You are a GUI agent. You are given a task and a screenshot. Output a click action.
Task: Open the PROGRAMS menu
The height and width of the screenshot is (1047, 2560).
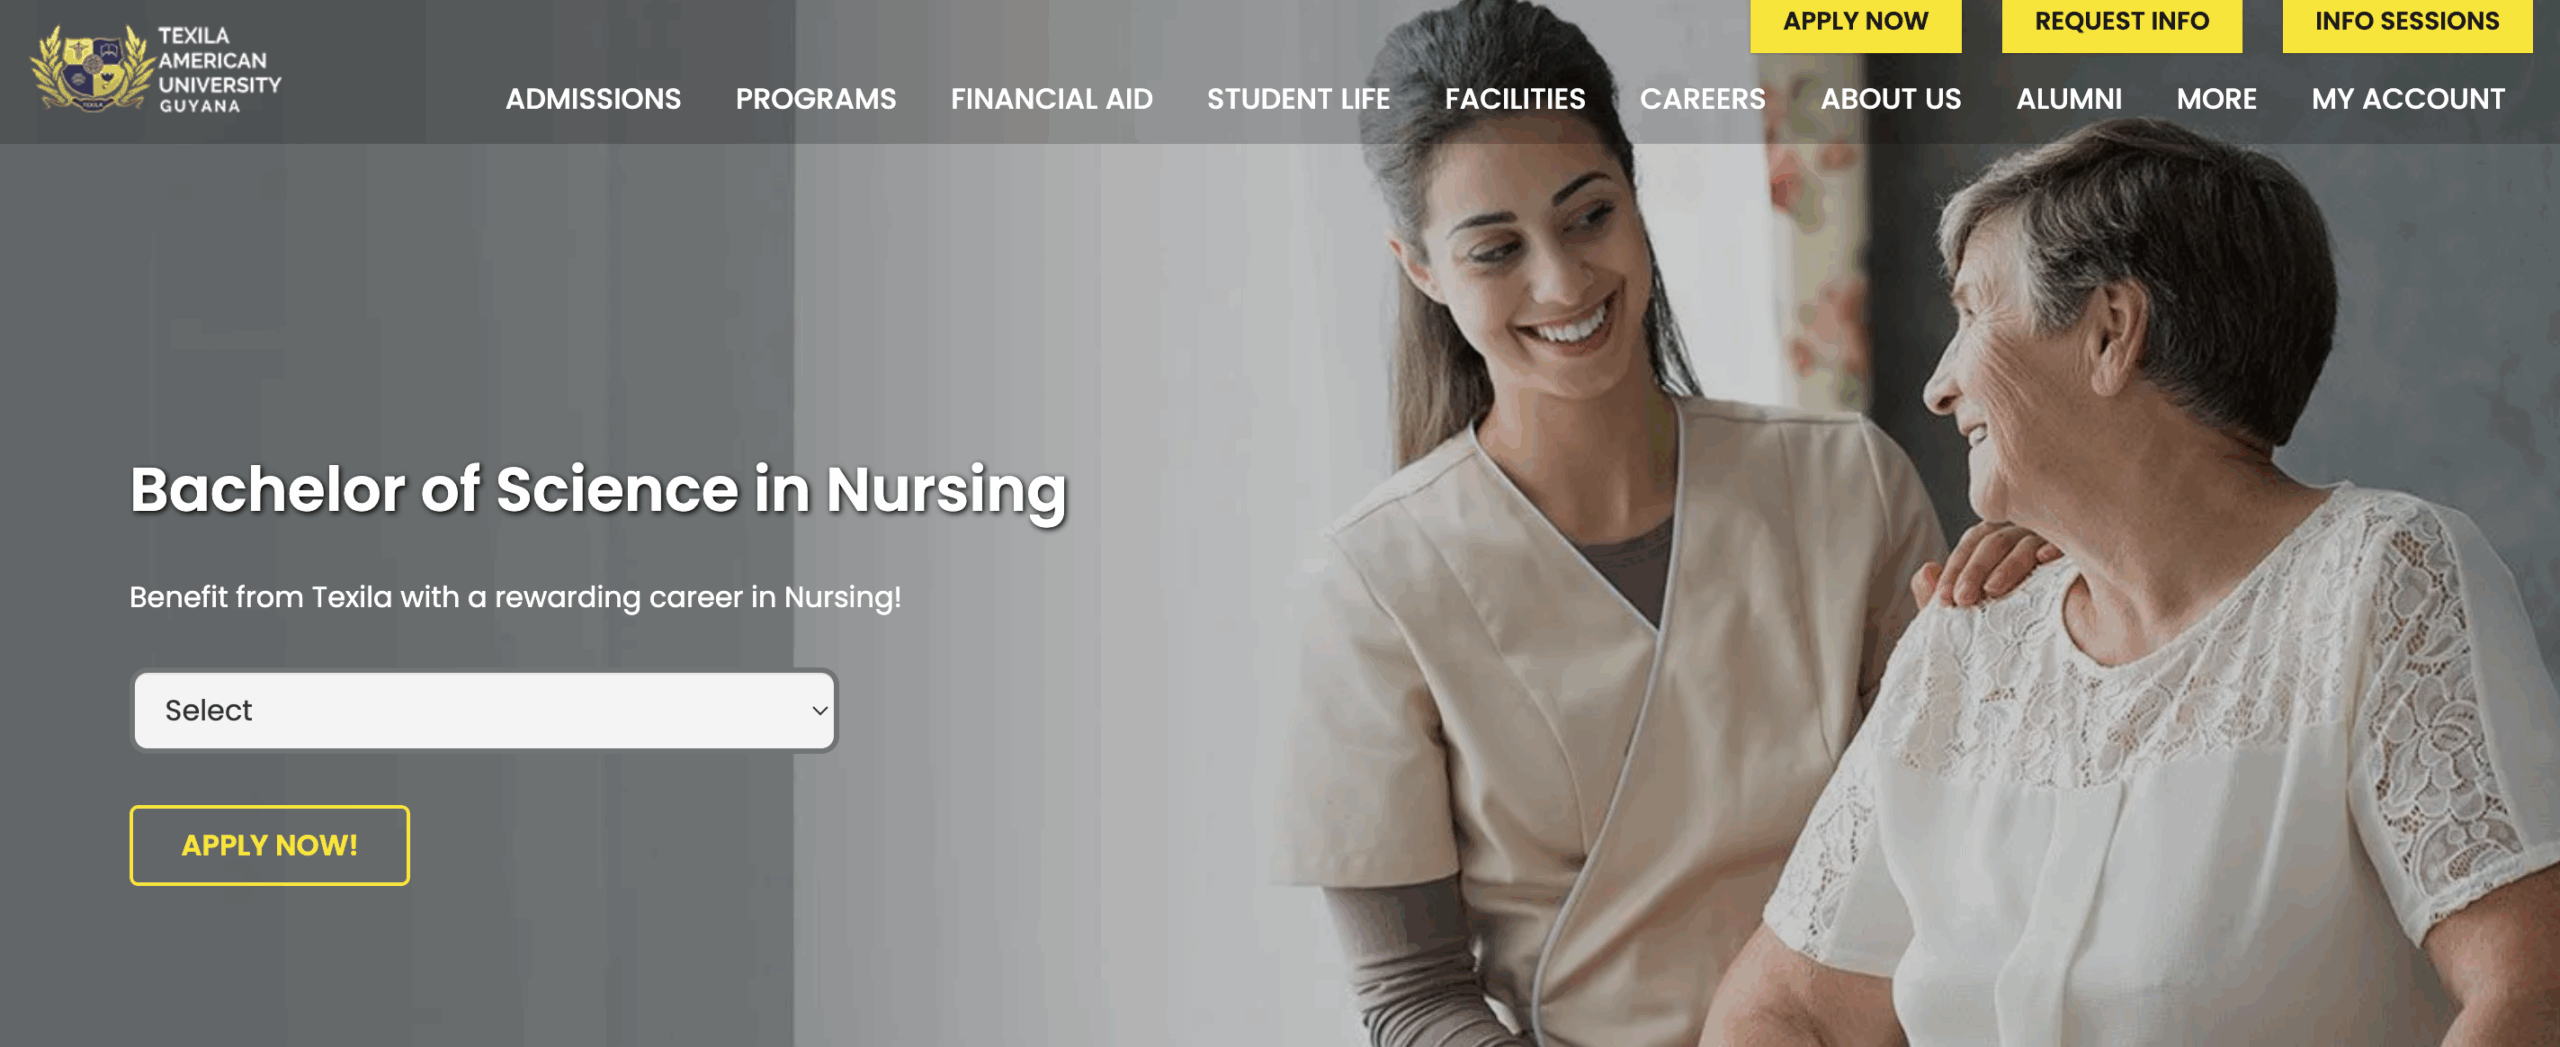pos(816,98)
